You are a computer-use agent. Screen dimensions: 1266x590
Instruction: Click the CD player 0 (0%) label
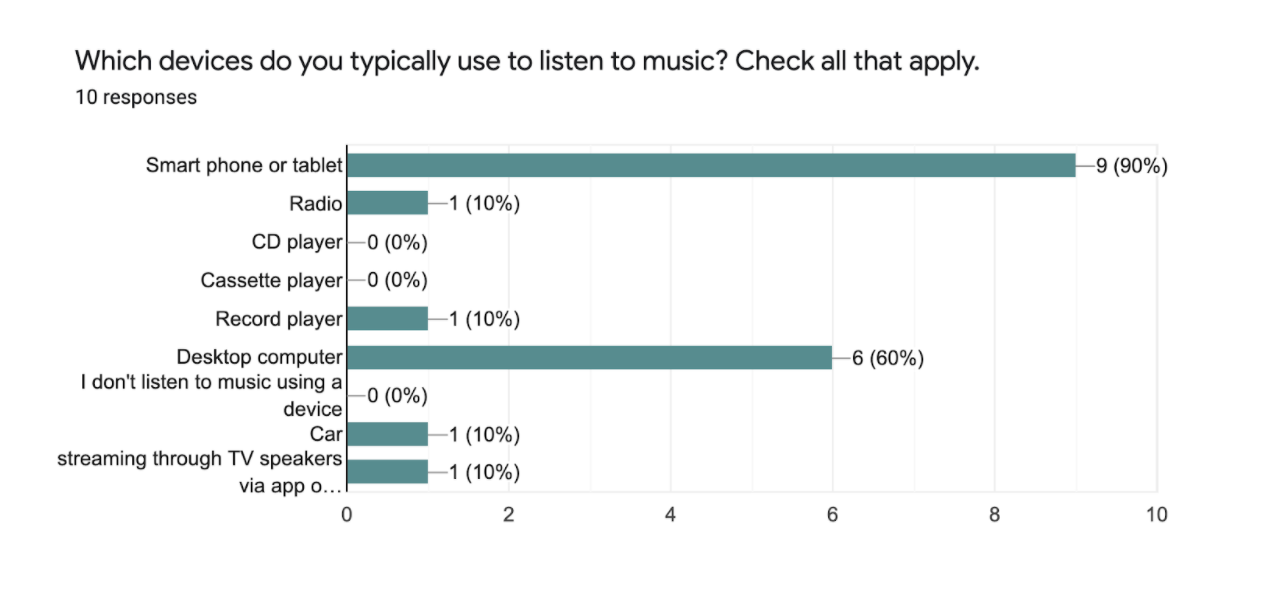point(397,242)
